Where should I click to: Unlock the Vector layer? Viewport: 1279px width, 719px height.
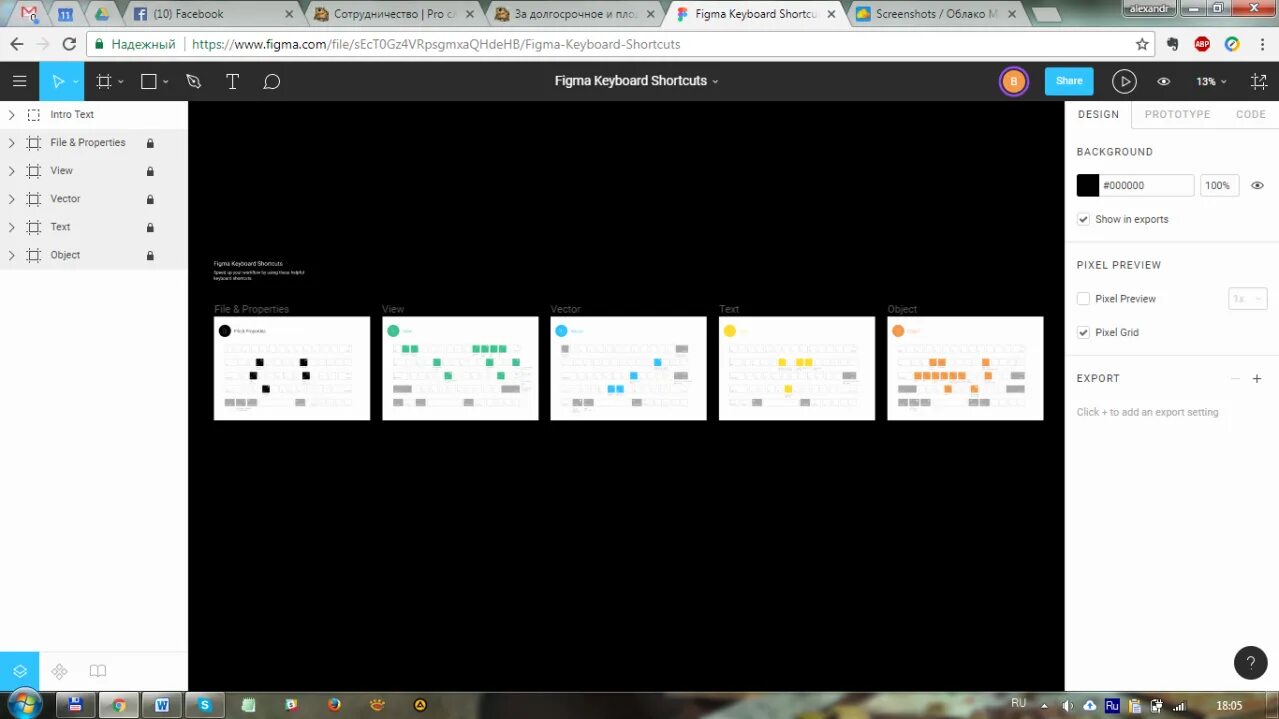[150, 199]
